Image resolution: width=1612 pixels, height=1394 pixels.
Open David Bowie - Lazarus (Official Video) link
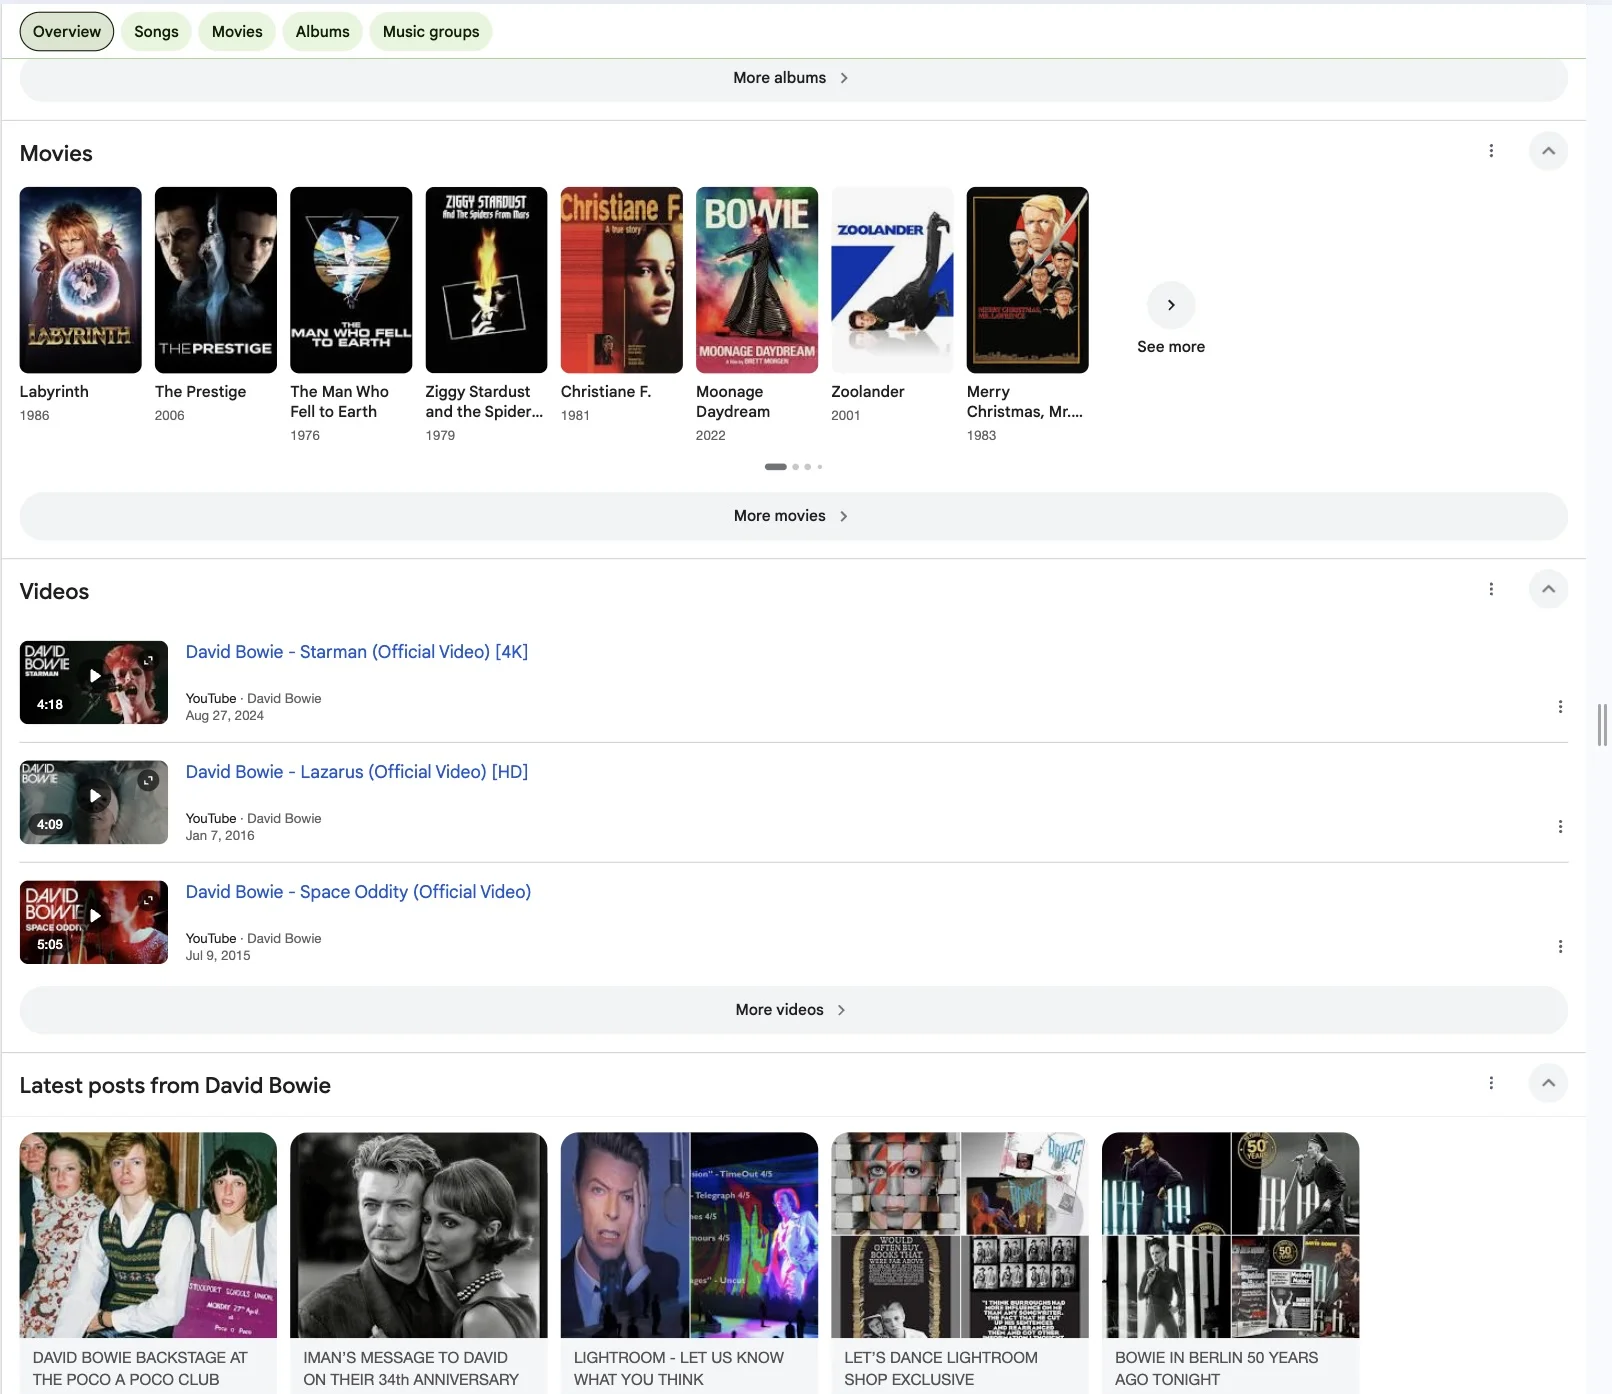[357, 772]
